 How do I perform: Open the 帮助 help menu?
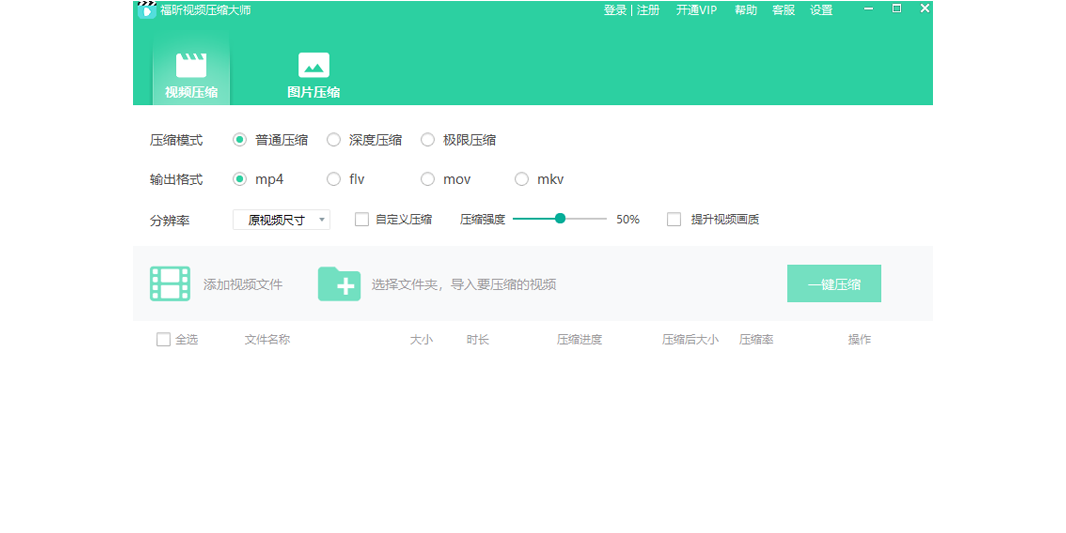pos(746,11)
